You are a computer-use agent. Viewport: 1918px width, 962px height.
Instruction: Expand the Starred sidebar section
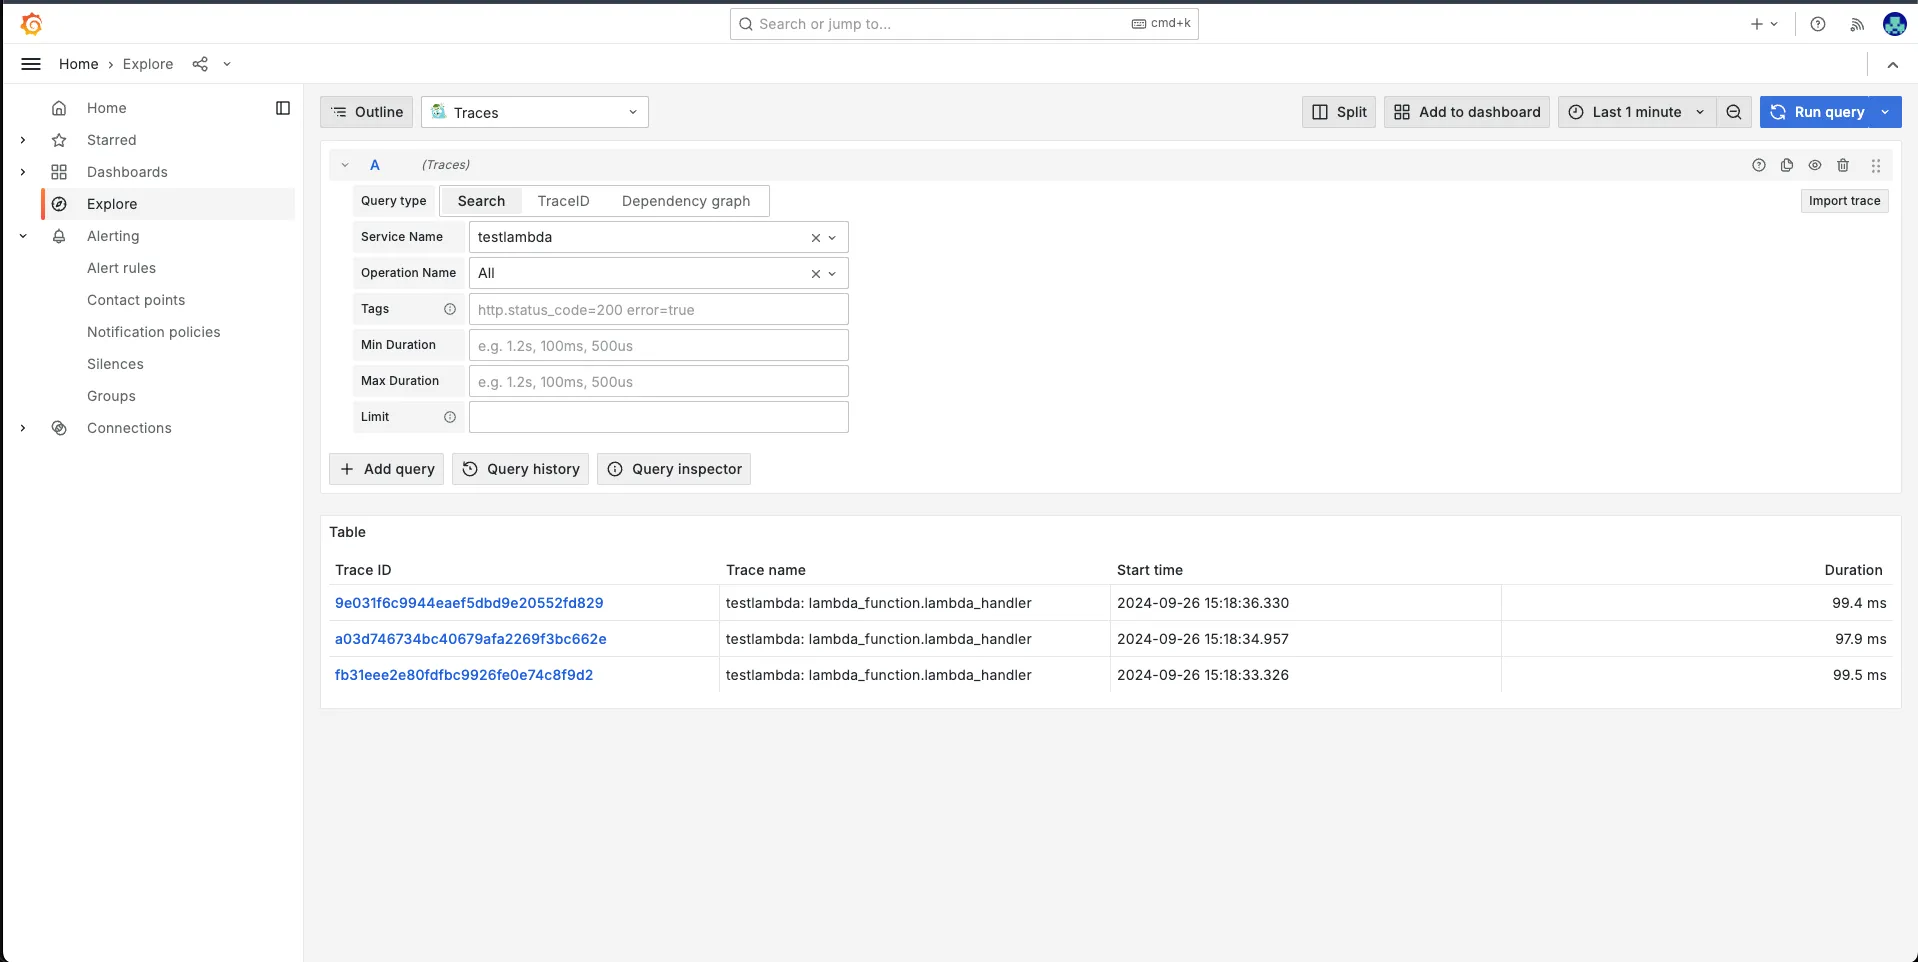click(x=23, y=140)
